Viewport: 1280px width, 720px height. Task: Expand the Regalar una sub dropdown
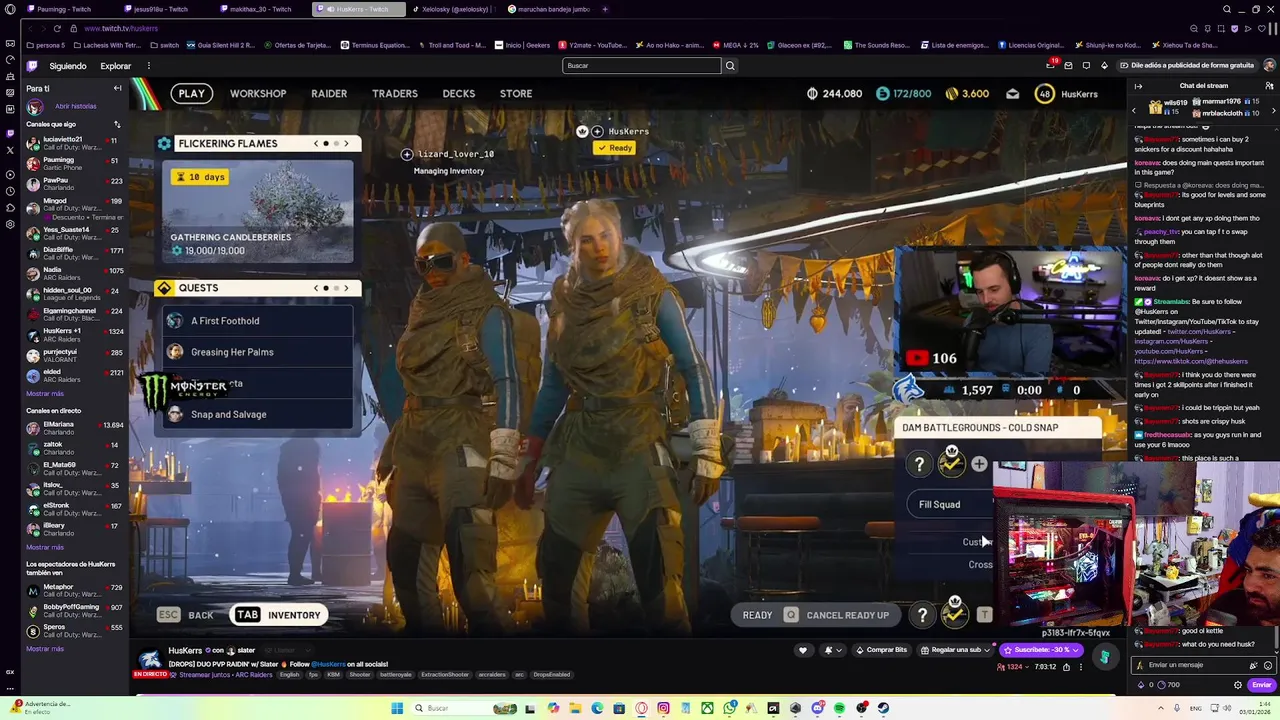pos(986,650)
